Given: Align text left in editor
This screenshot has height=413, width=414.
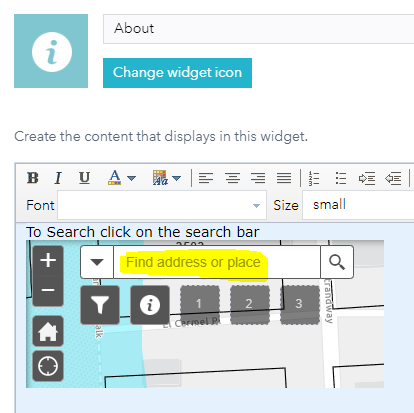Looking at the screenshot, I should point(206,178).
